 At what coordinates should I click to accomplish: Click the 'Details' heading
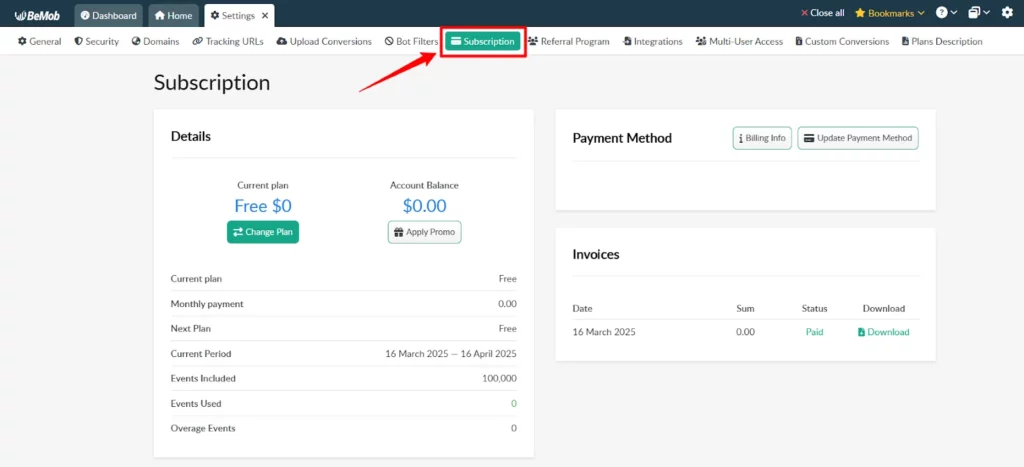pos(191,137)
